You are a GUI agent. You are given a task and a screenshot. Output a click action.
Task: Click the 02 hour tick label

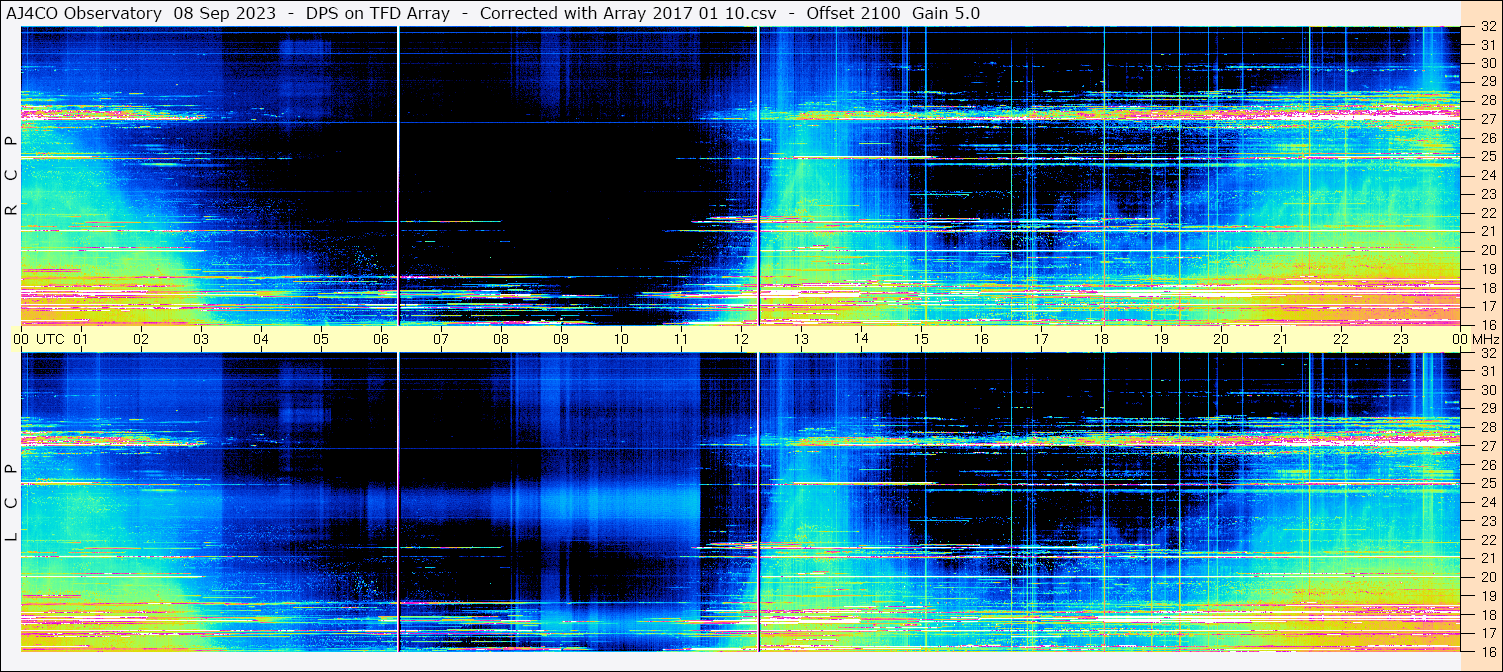coord(141,339)
